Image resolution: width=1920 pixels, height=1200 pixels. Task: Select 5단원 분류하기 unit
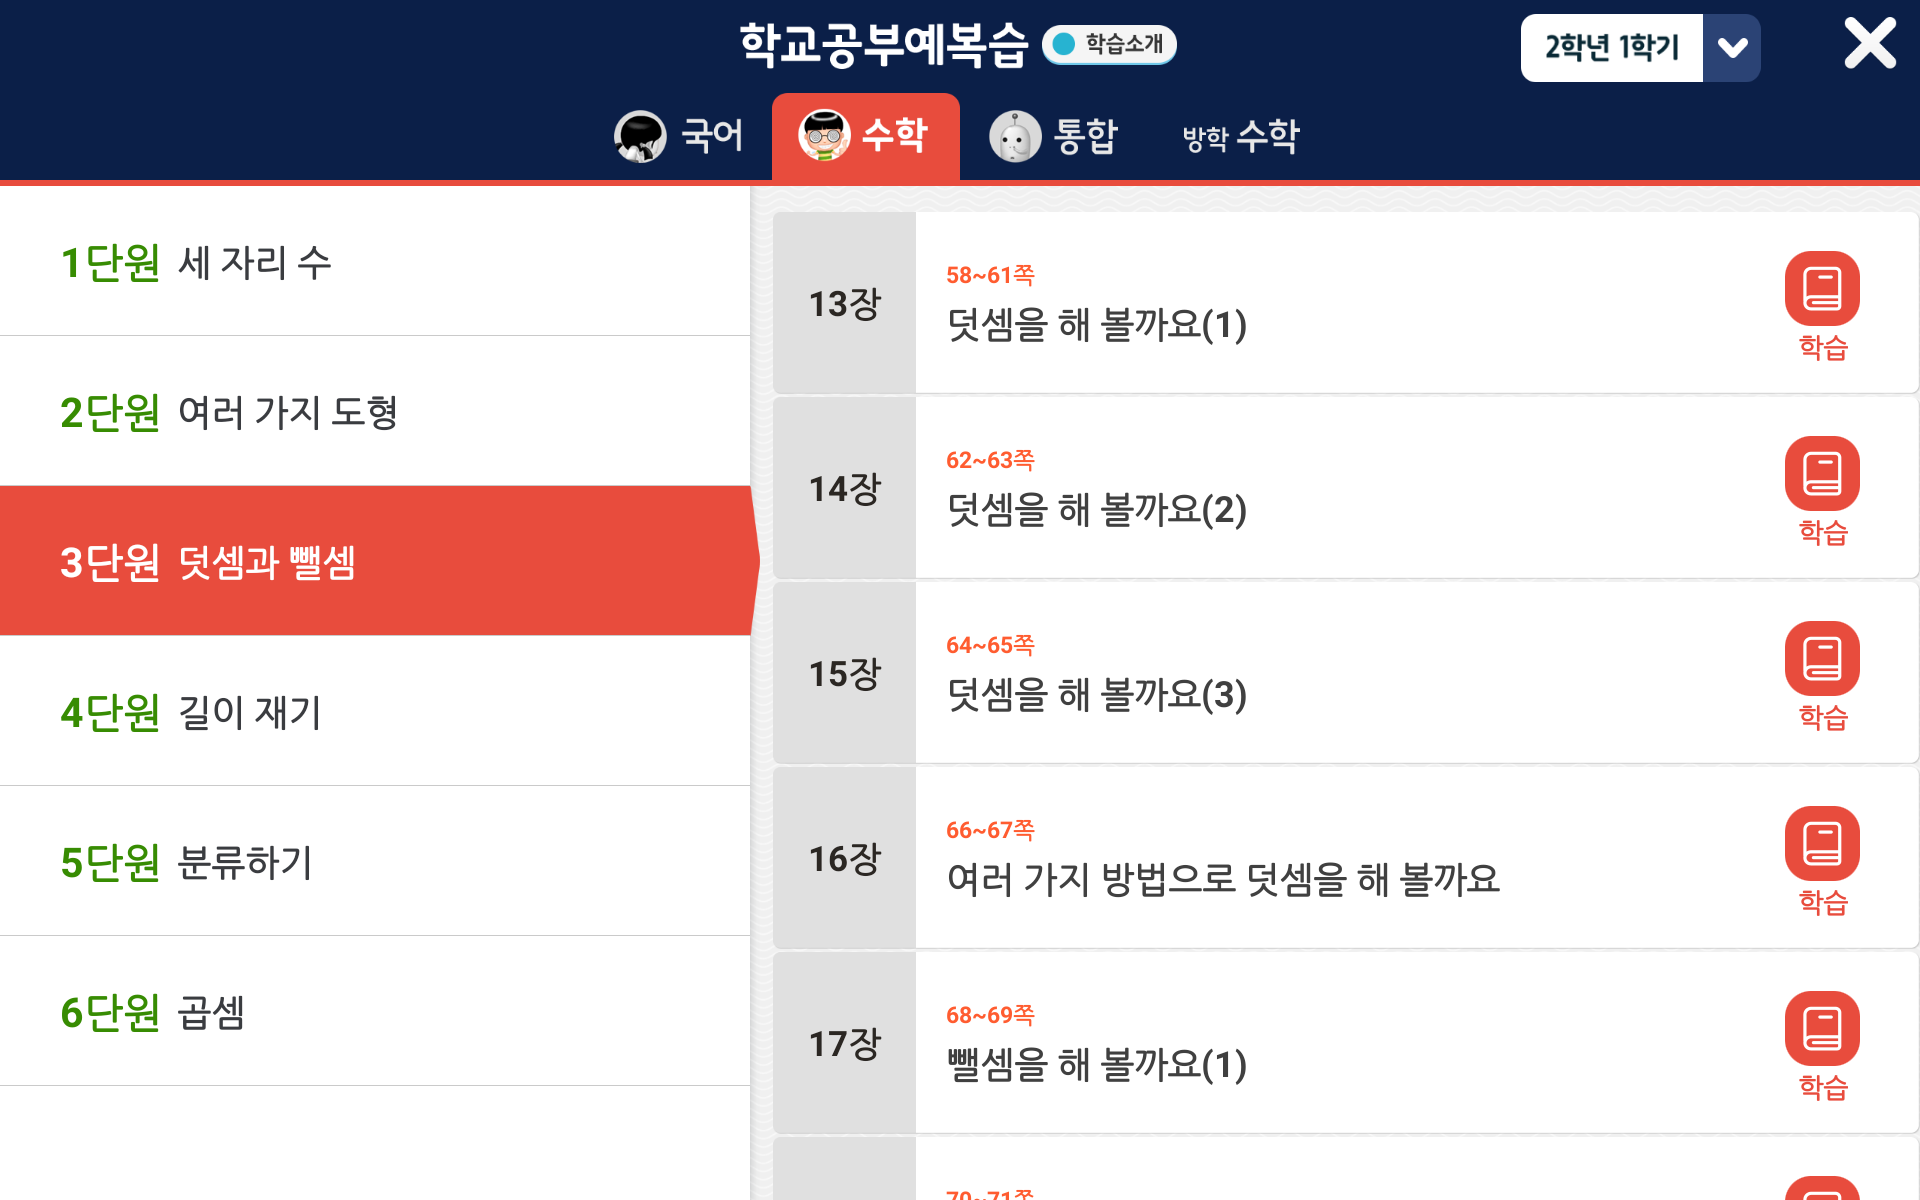coord(375,861)
